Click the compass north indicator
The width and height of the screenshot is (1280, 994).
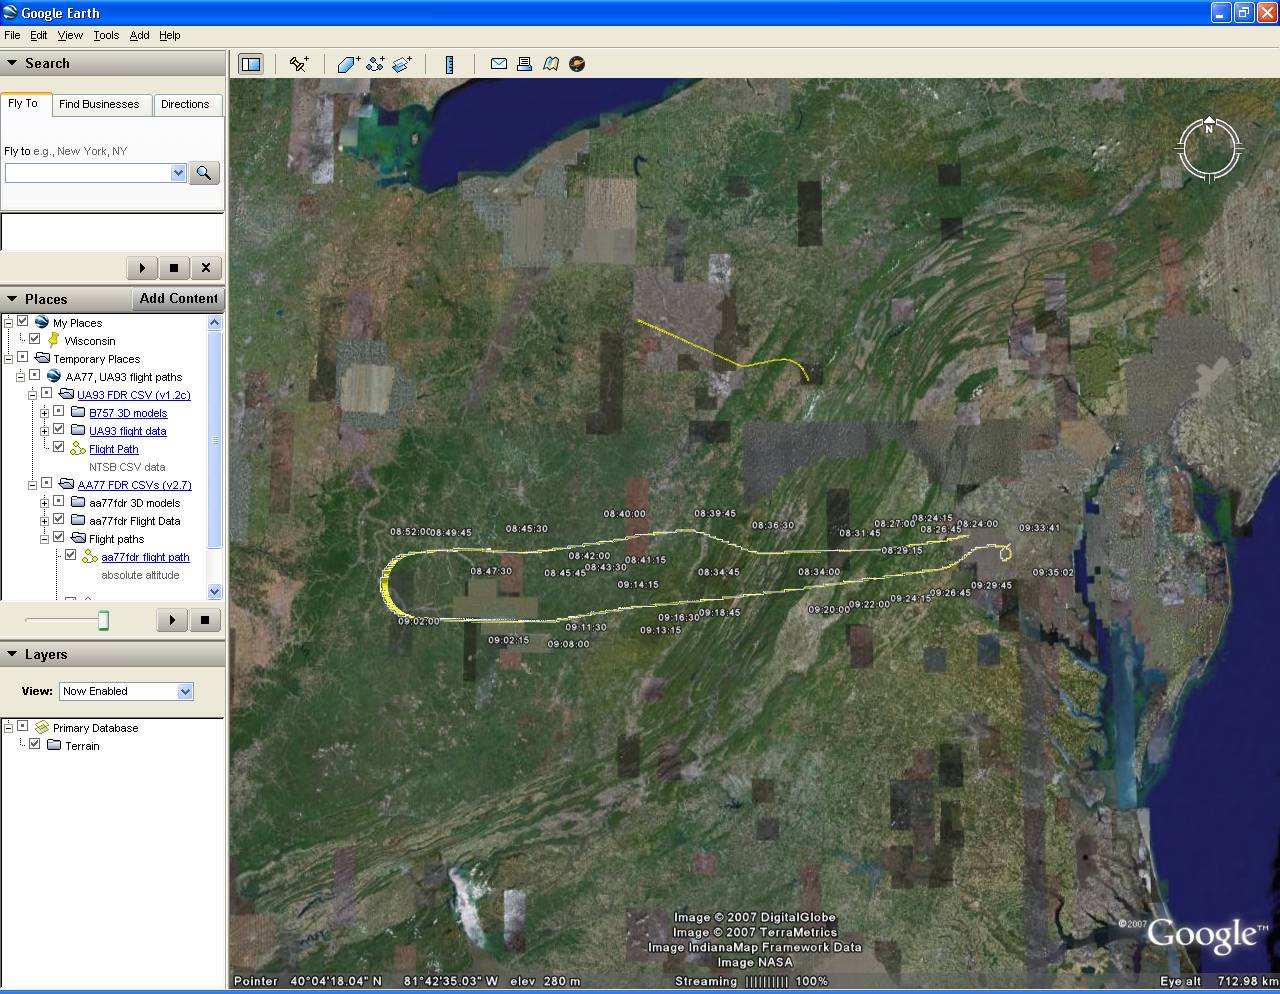pyautogui.click(x=1209, y=129)
